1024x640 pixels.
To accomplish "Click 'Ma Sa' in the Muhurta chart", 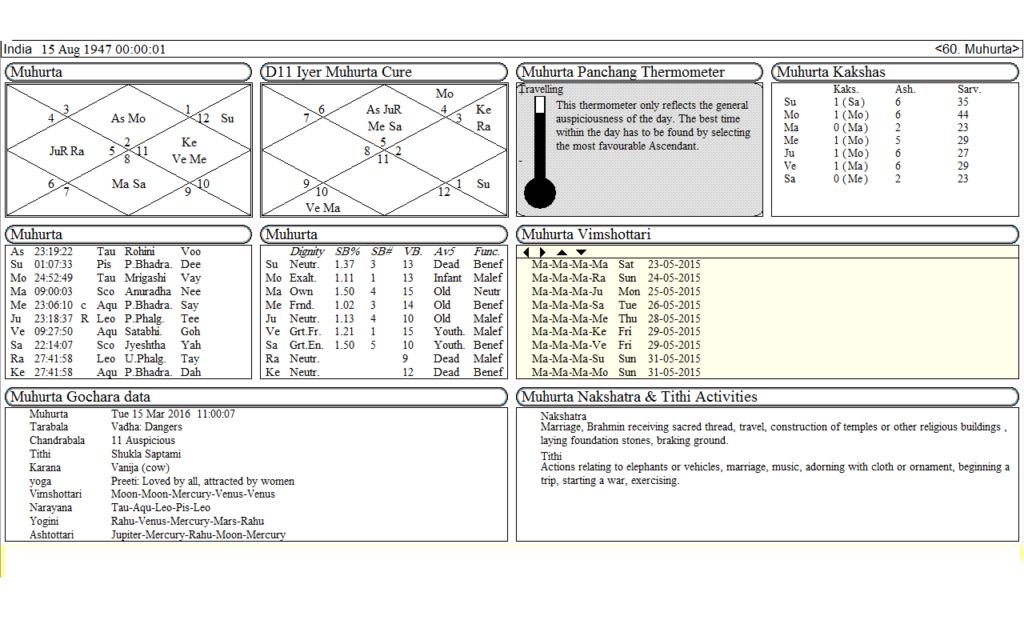I will (129, 184).
